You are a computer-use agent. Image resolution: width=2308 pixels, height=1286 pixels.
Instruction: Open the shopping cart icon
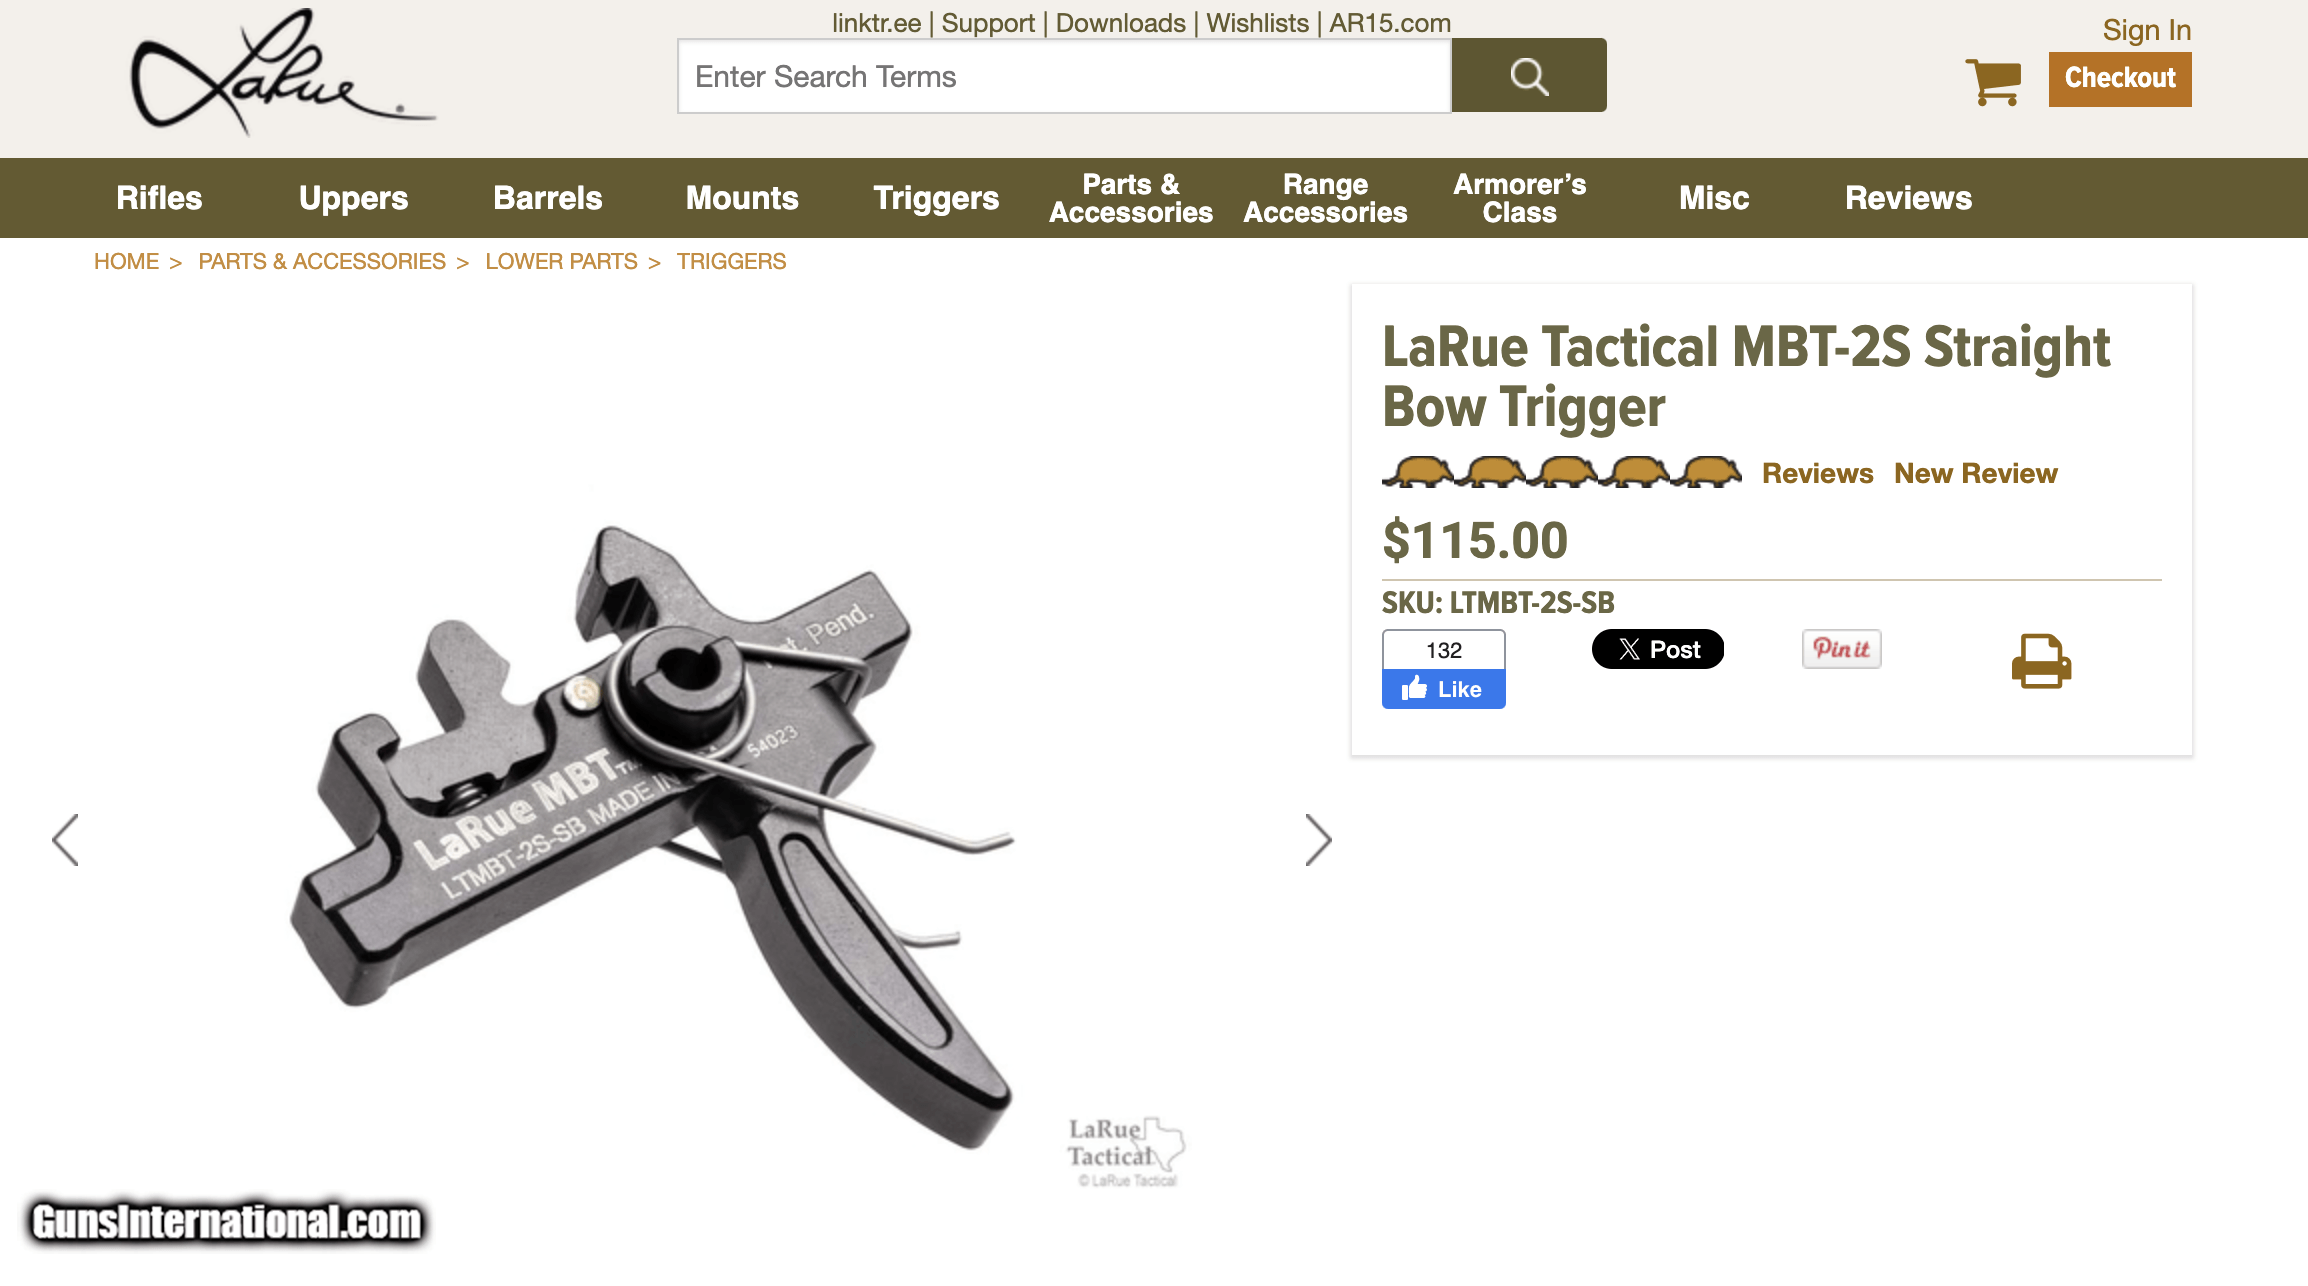pos(1993,81)
